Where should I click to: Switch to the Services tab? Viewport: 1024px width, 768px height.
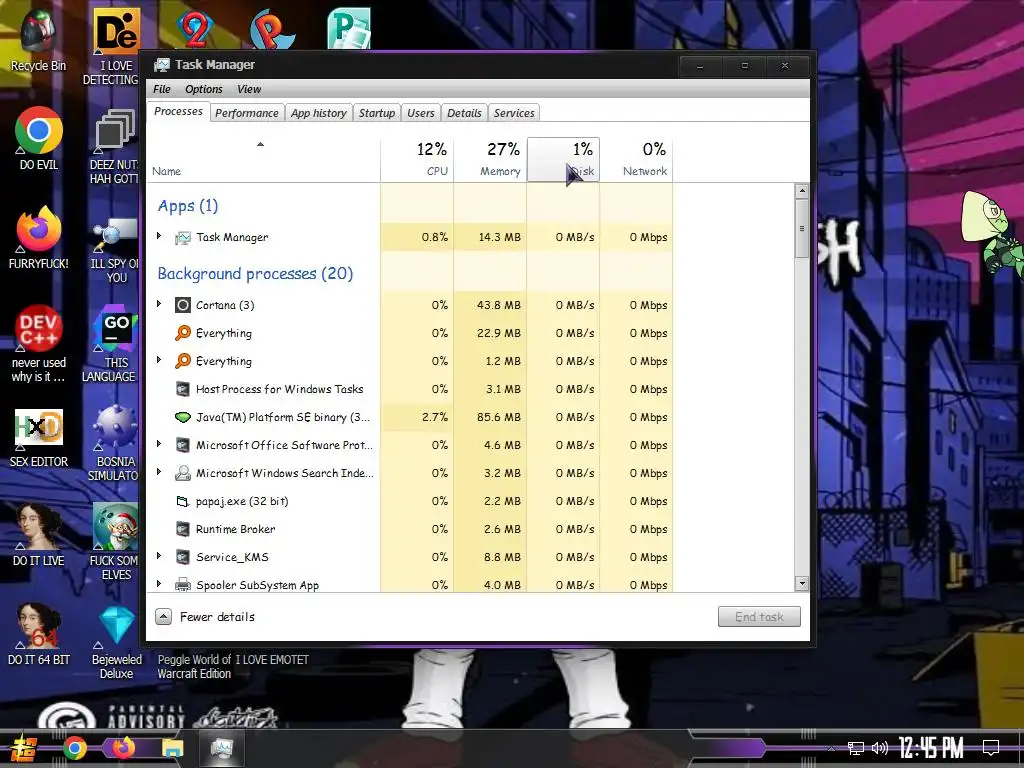[514, 113]
